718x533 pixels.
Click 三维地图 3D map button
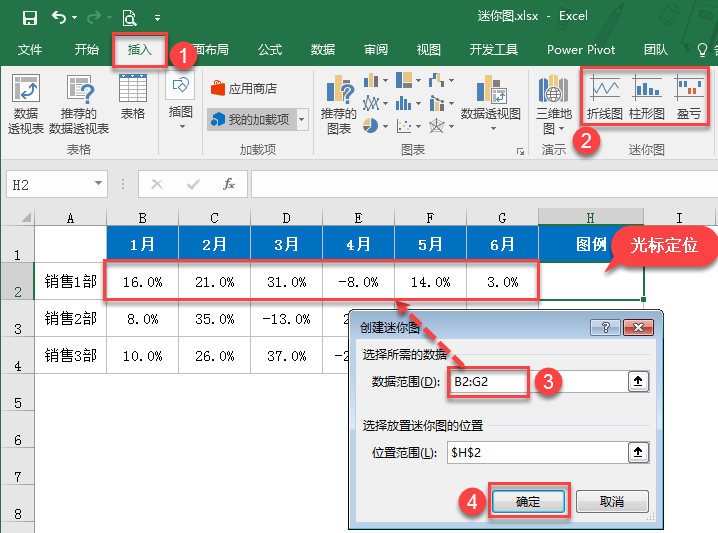[x=554, y=105]
